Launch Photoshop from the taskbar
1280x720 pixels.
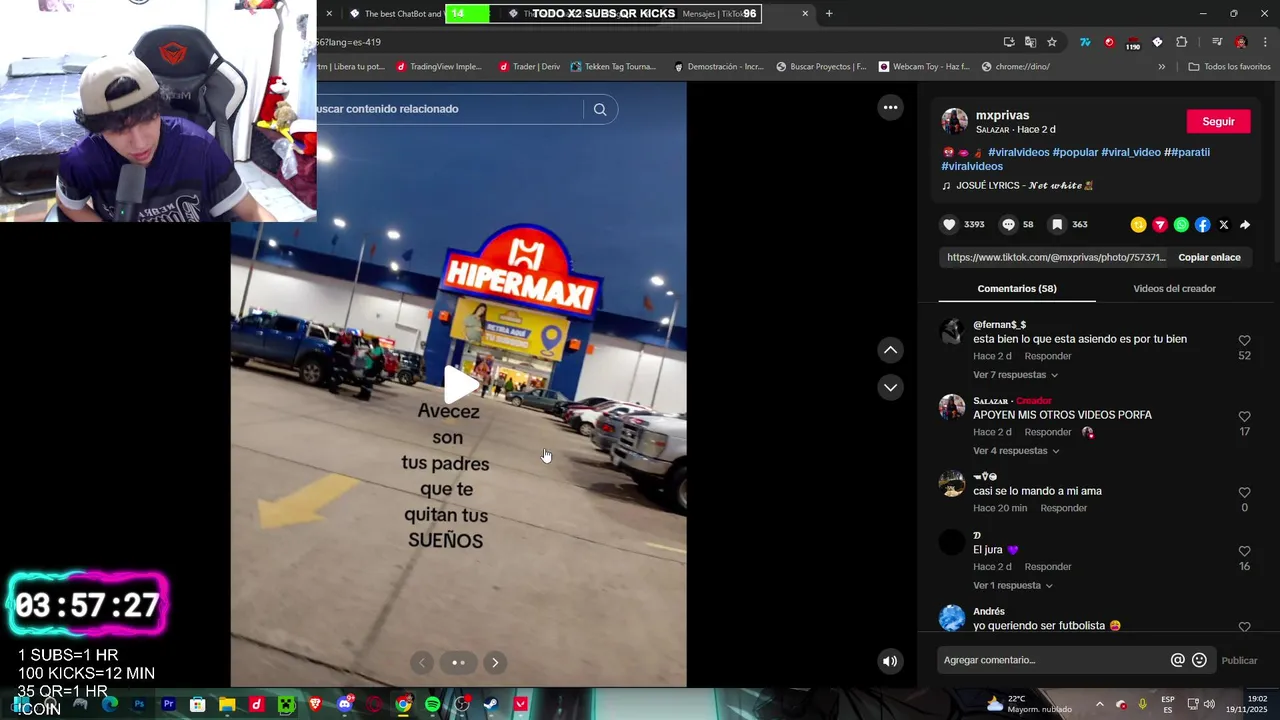(139, 704)
